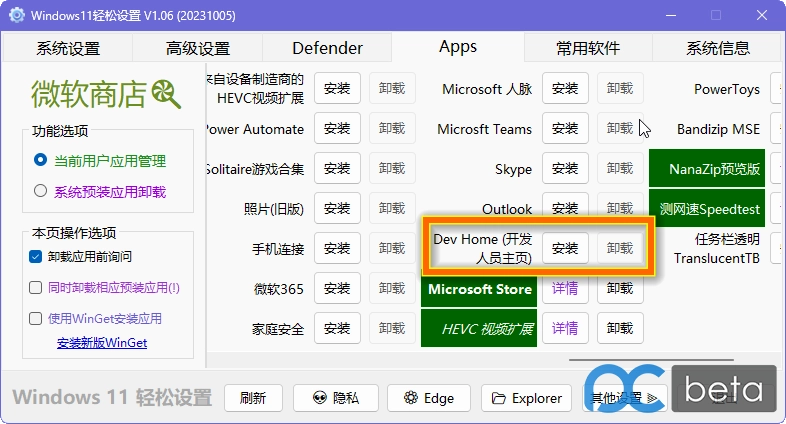
Task: Uninstall Skype
Action: (620, 168)
